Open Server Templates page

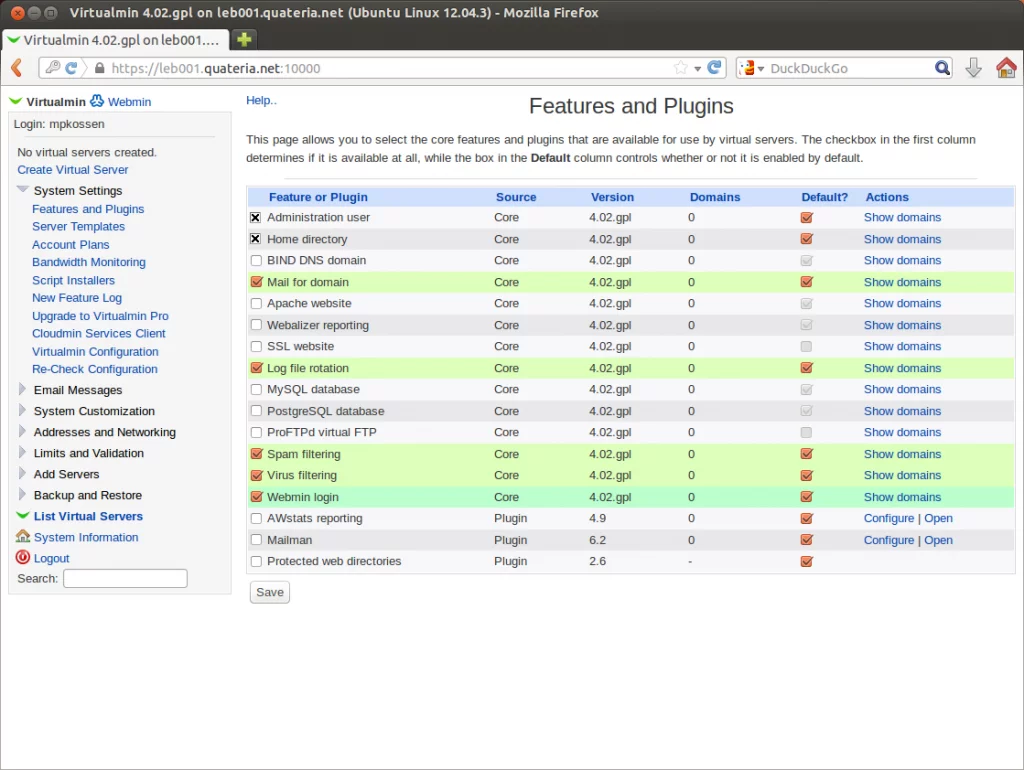click(x=78, y=227)
